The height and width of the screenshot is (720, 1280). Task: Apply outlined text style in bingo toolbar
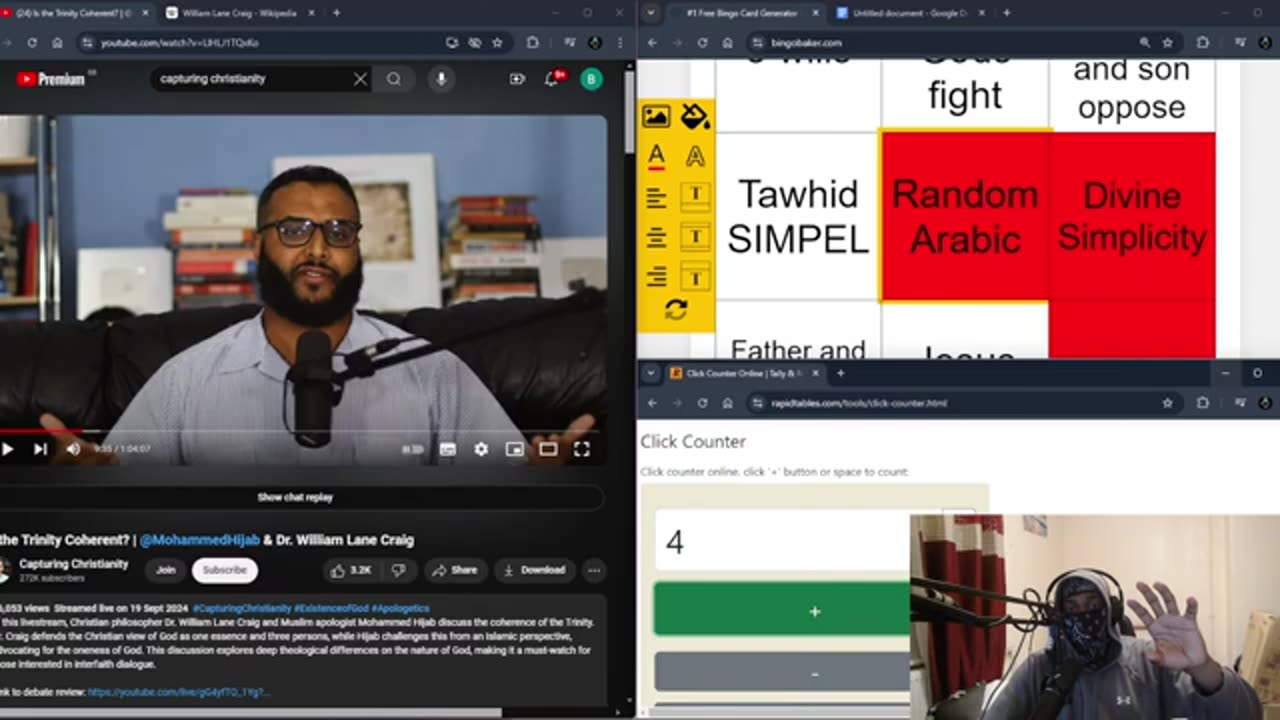695,156
